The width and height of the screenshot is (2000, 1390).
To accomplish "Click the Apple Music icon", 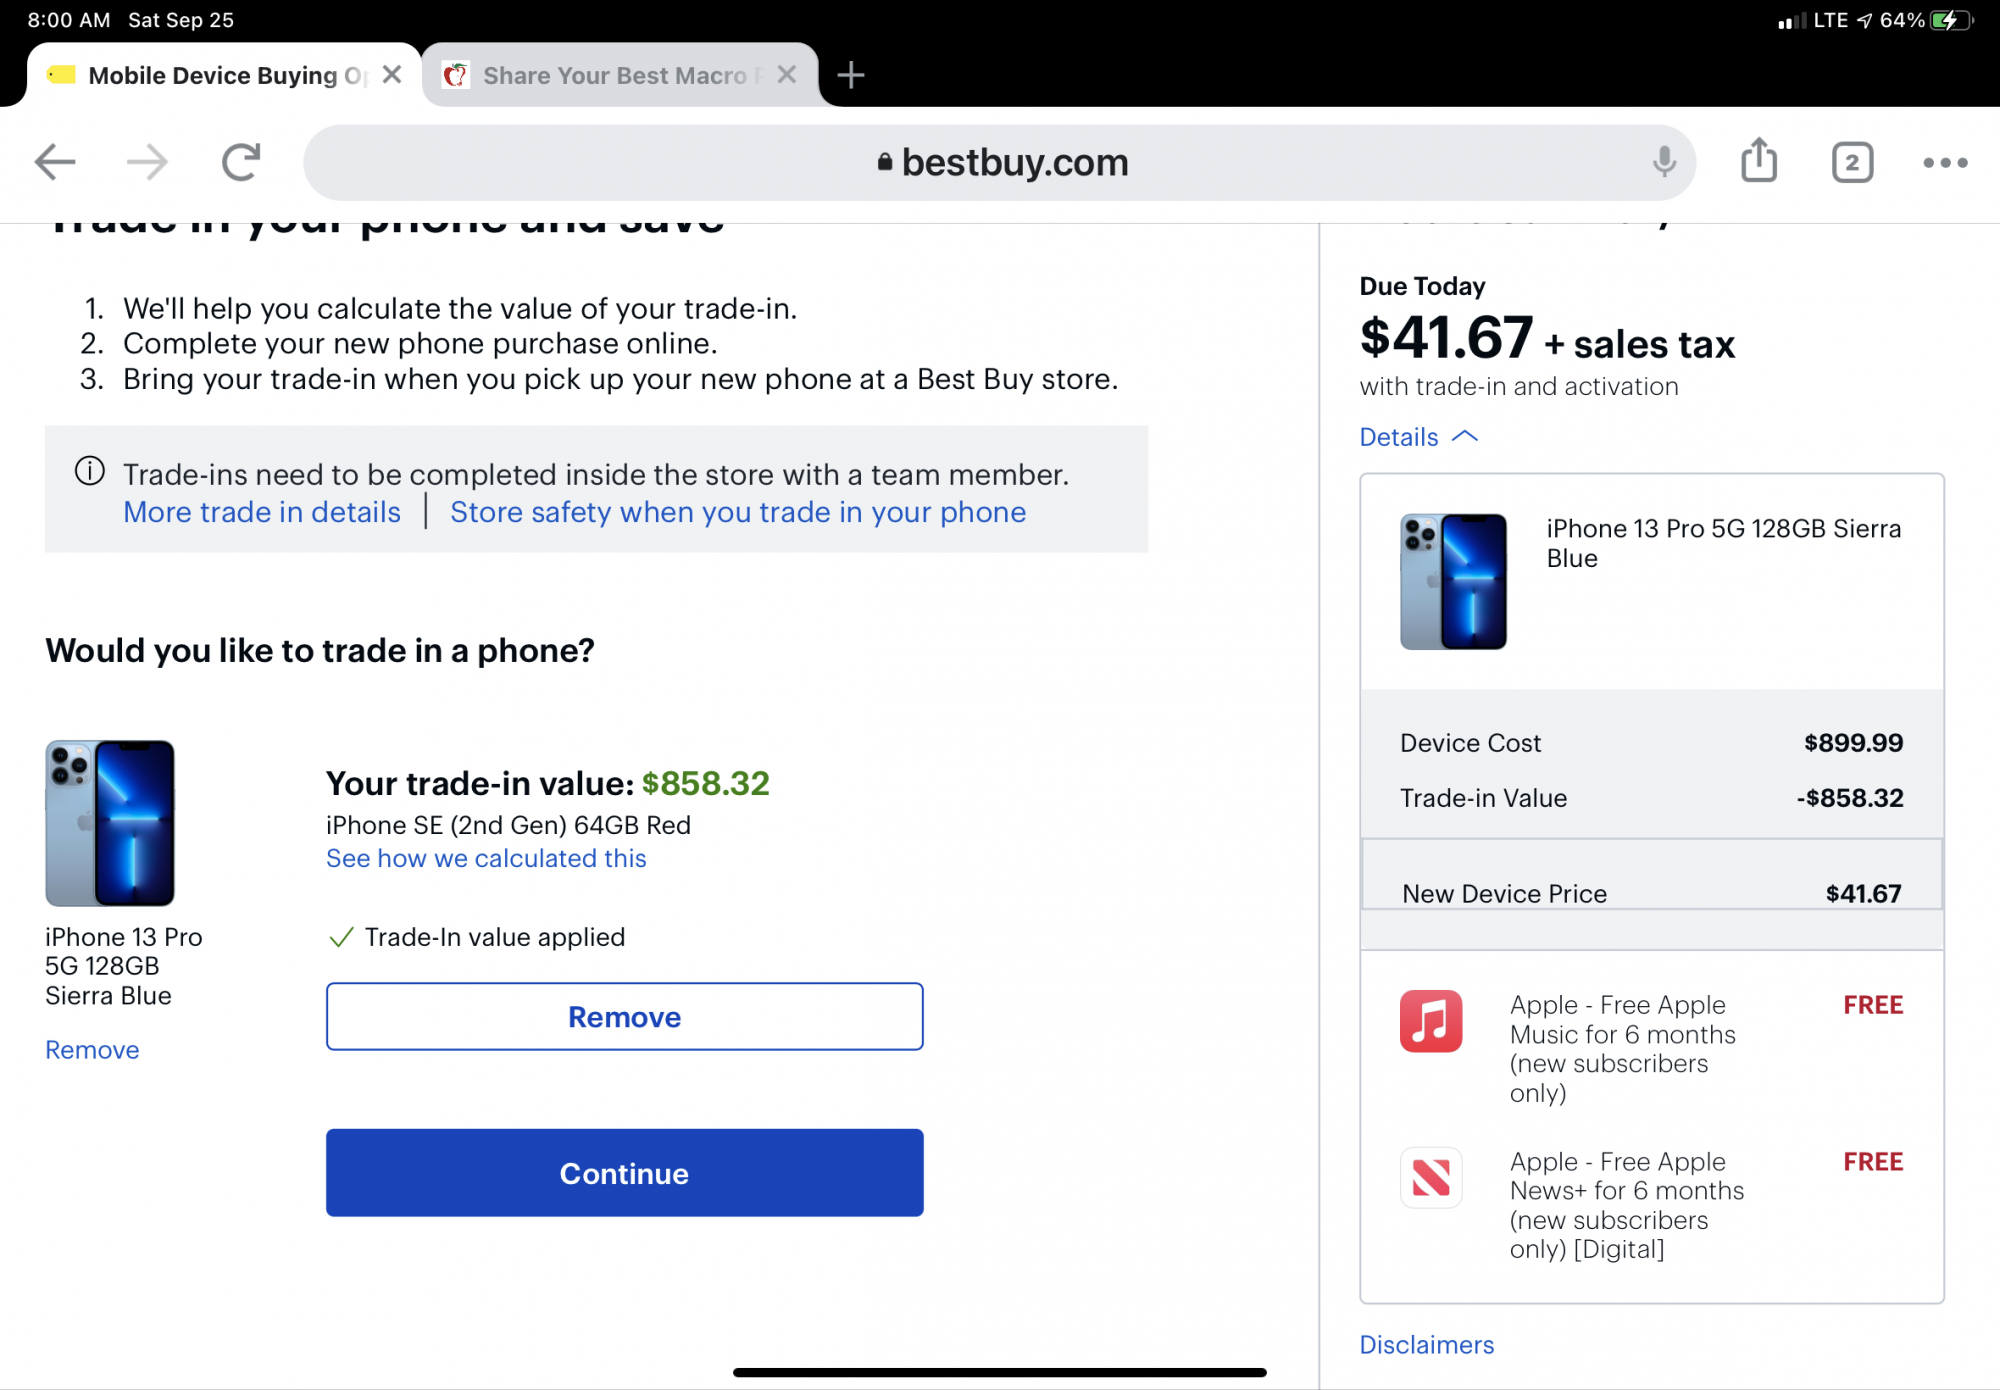I will tap(1431, 1021).
